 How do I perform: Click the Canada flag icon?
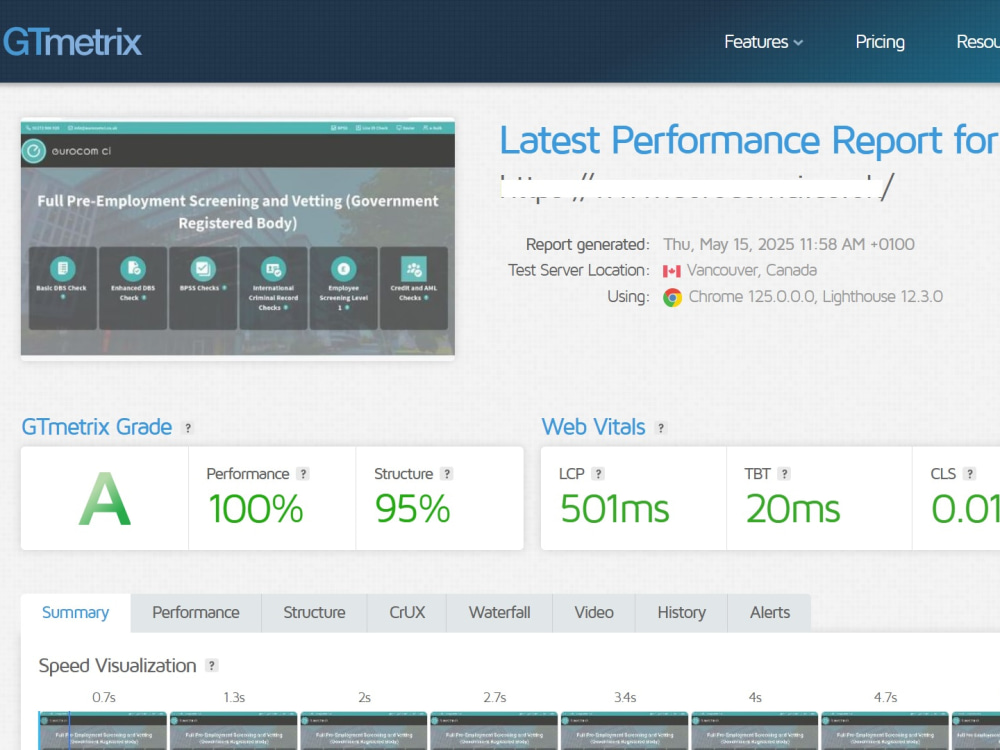672,271
